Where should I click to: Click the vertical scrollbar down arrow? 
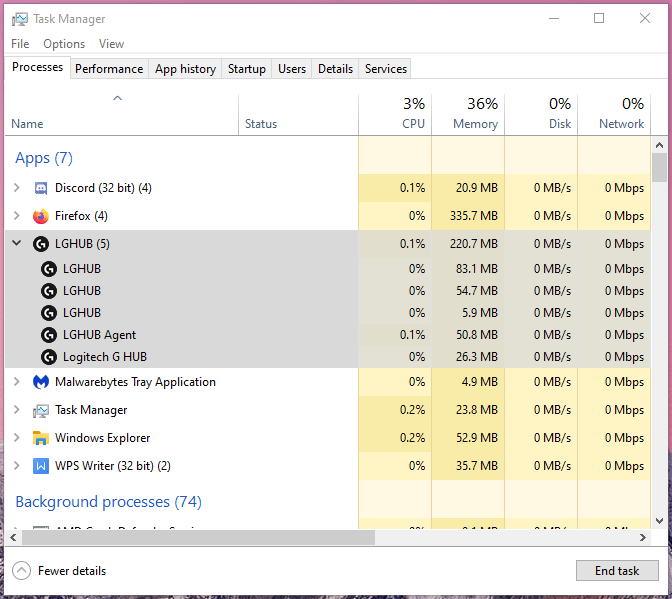659,521
